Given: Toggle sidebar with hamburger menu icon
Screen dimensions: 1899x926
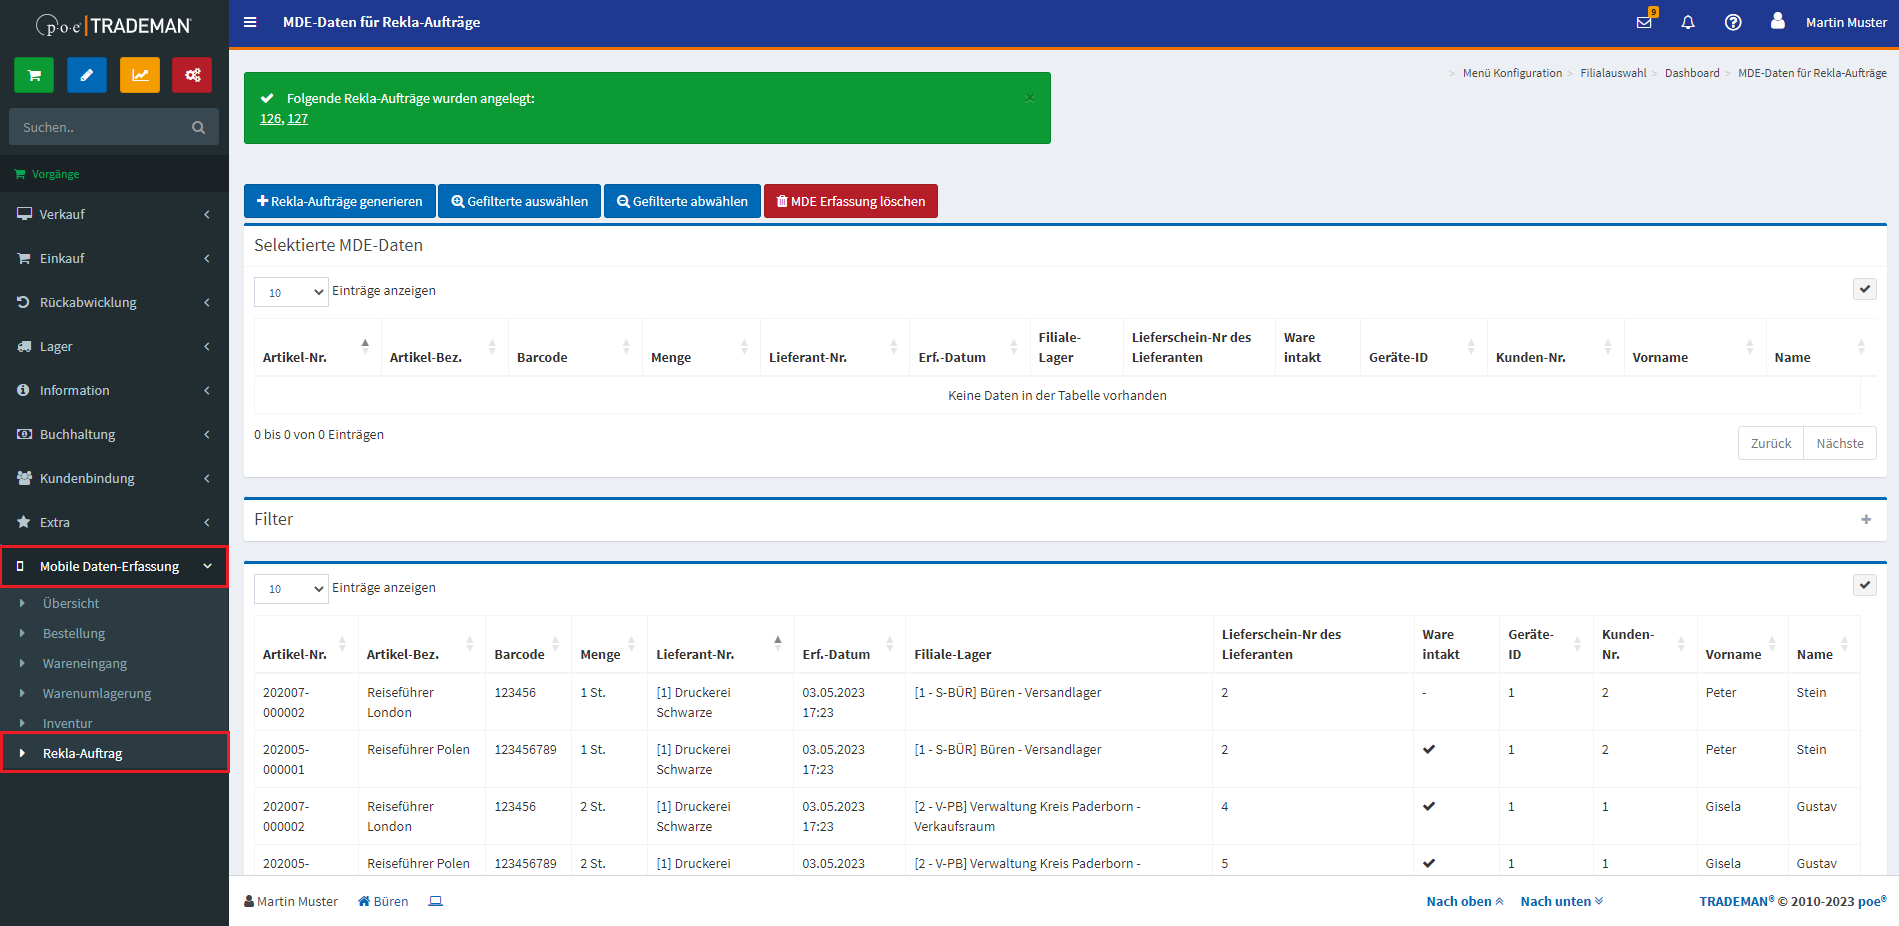Looking at the screenshot, I should pos(250,22).
